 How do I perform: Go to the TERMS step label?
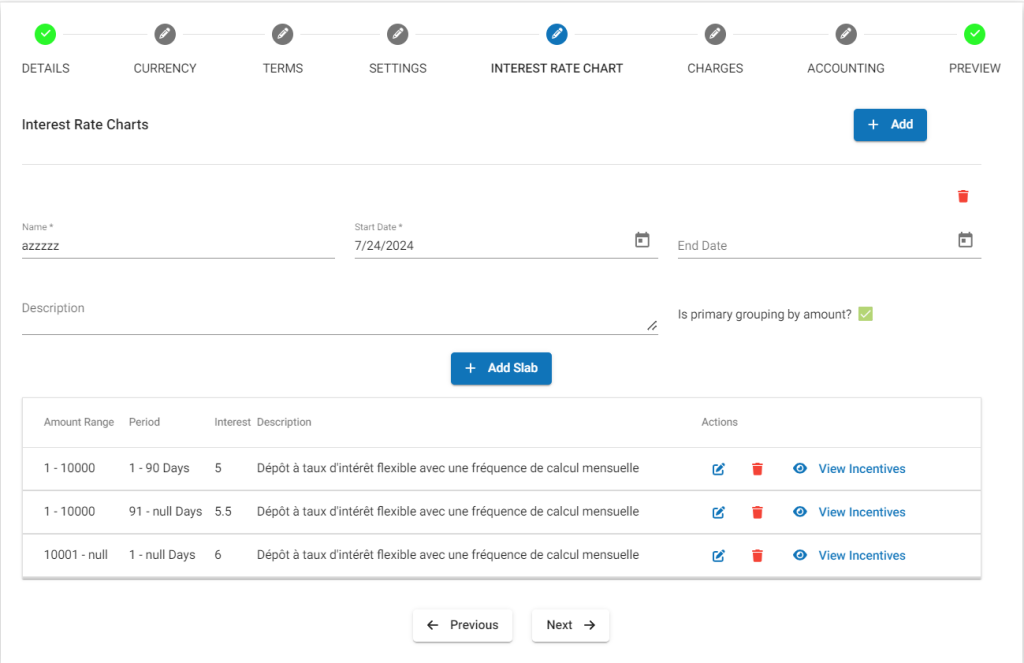pos(283,68)
